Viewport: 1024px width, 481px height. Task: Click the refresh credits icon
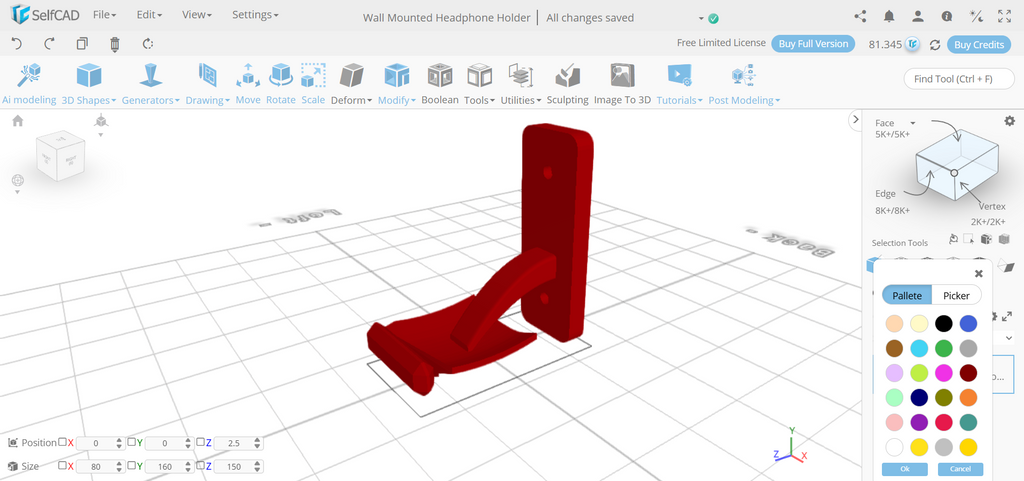click(x=935, y=44)
